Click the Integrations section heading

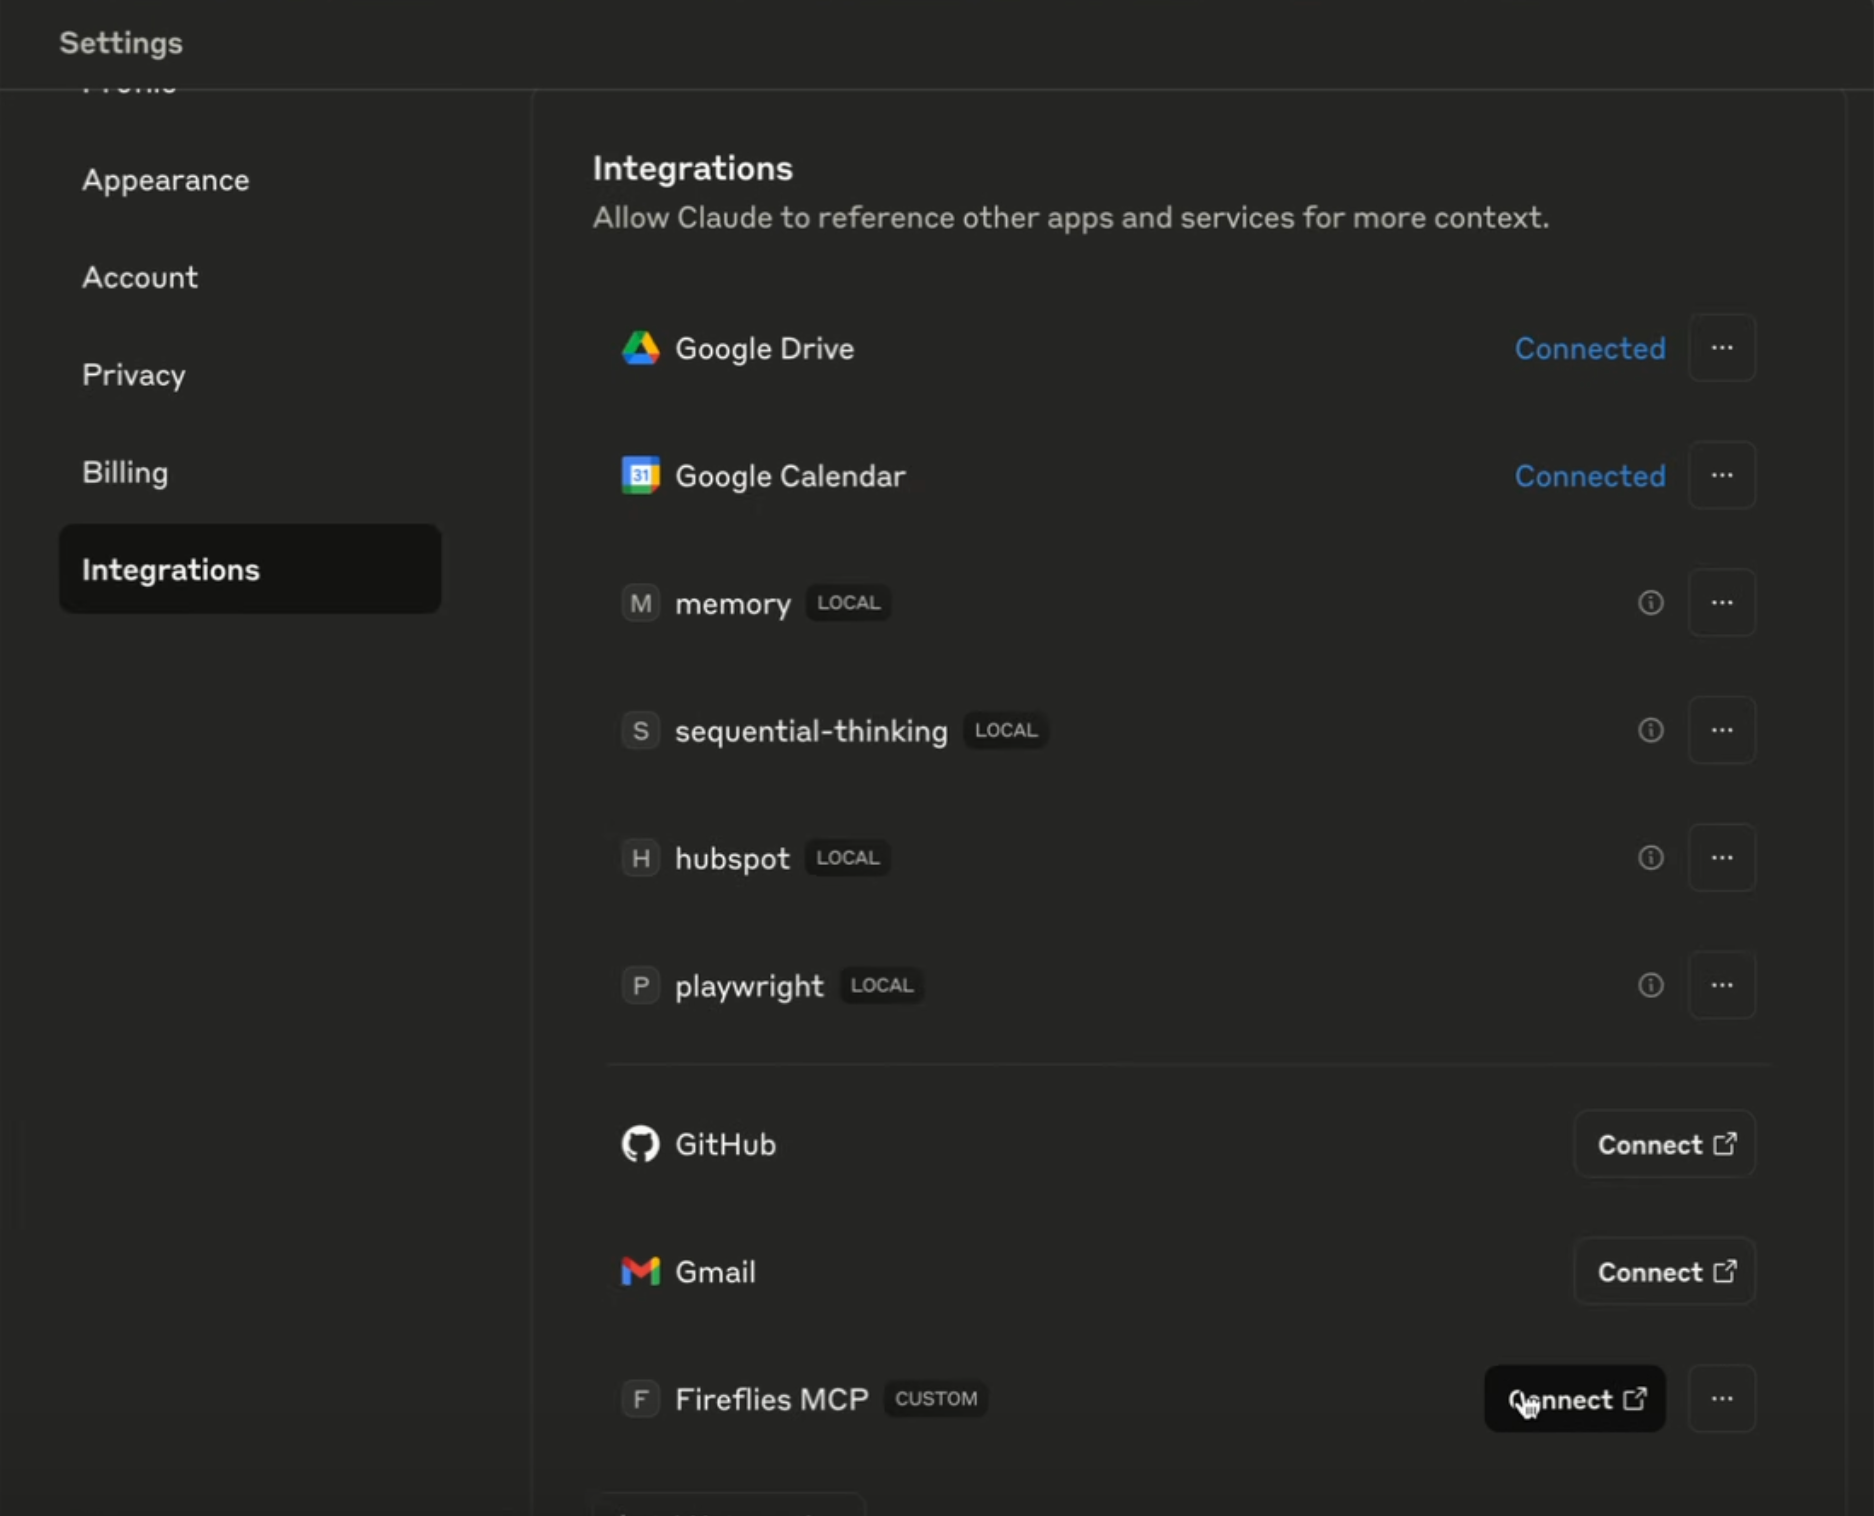pyautogui.click(x=693, y=168)
